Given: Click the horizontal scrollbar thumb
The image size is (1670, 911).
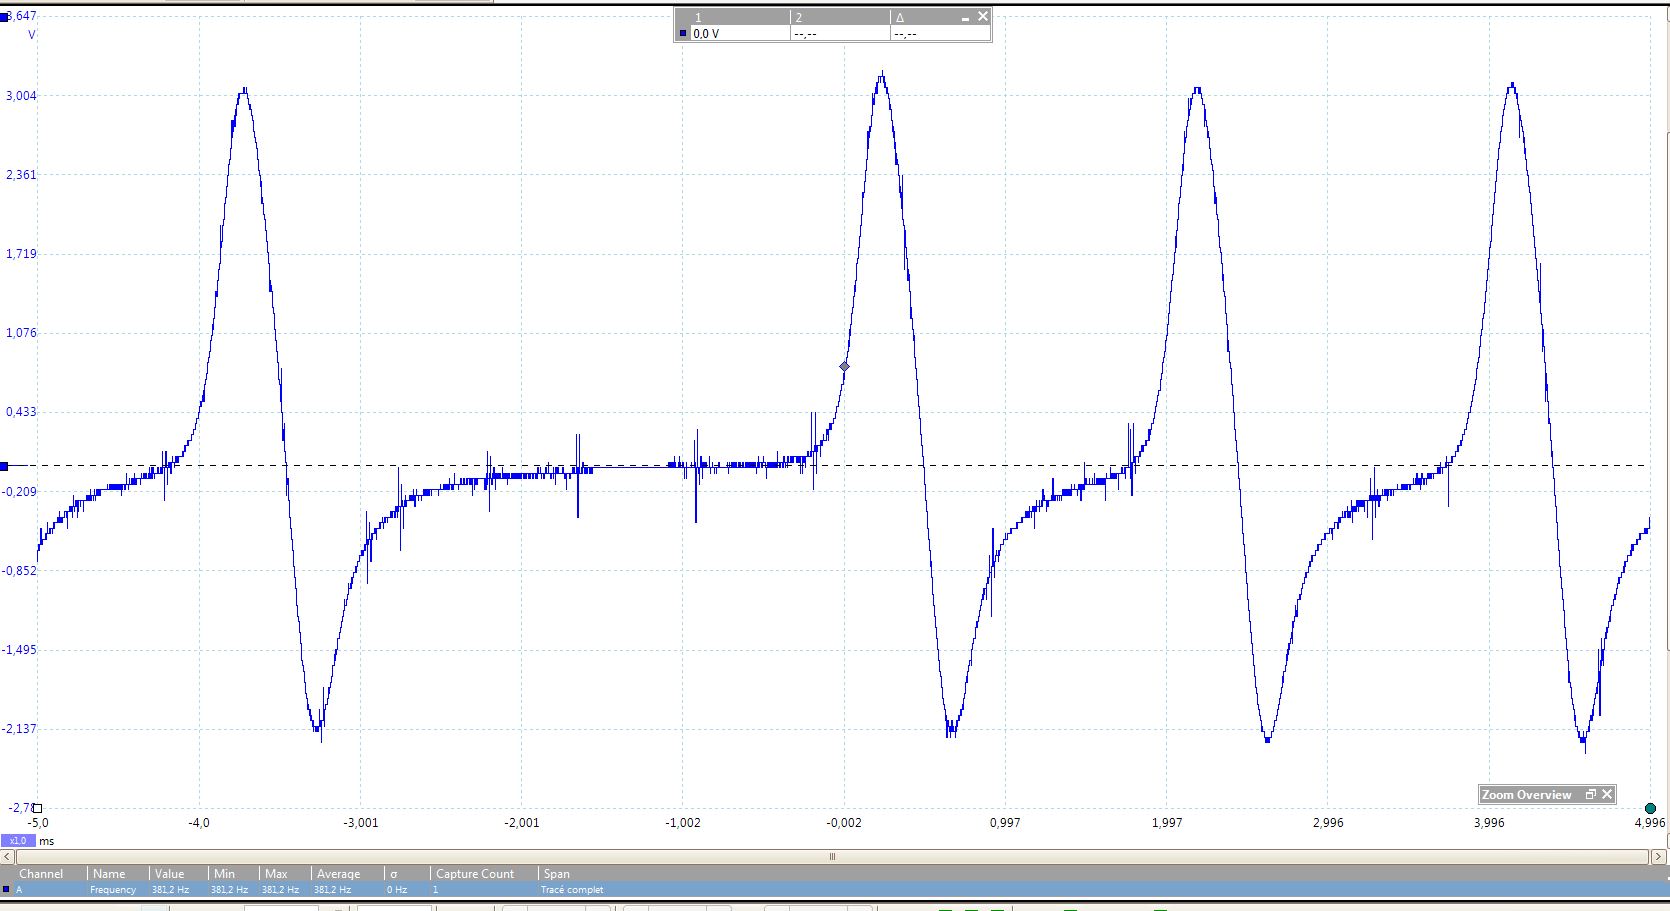Looking at the screenshot, I should coord(832,856).
